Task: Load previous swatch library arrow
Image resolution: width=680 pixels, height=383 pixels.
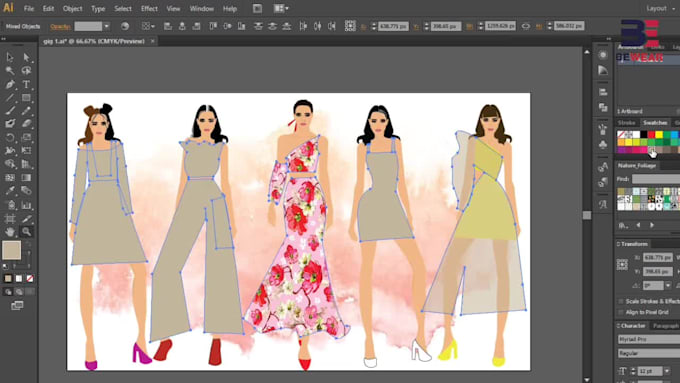Action: pos(638,225)
